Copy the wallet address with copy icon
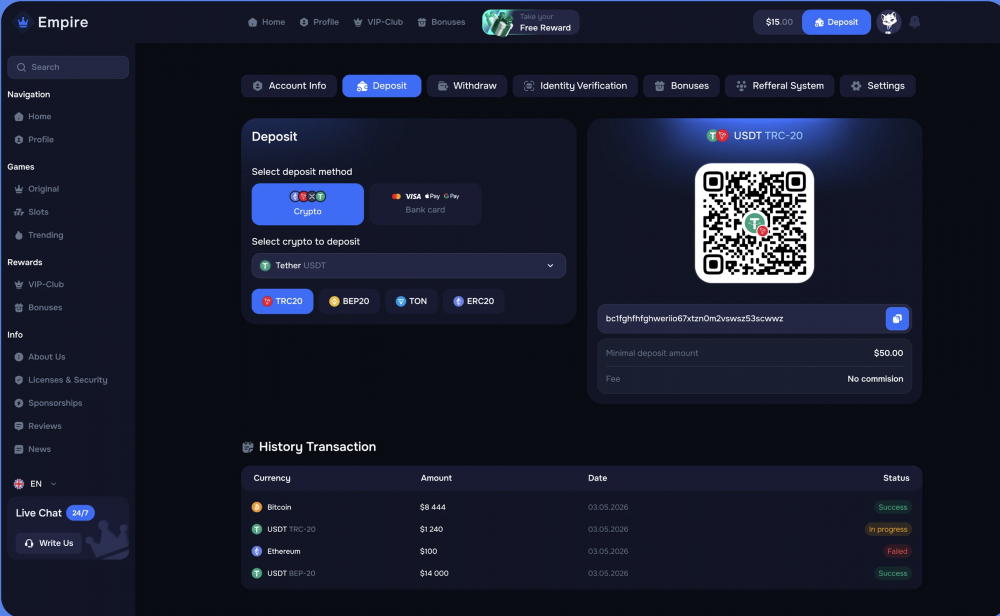Image resolution: width=1000 pixels, height=616 pixels. 897,319
